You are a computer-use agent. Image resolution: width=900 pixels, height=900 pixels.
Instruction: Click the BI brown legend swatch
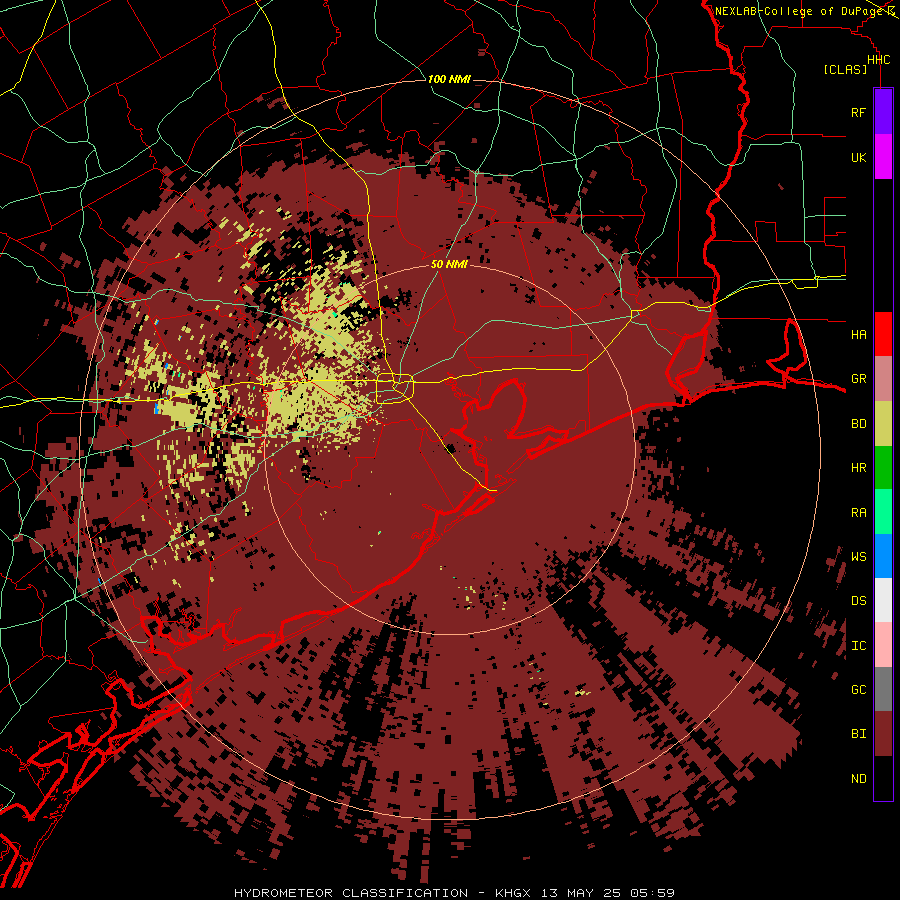(x=883, y=734)
